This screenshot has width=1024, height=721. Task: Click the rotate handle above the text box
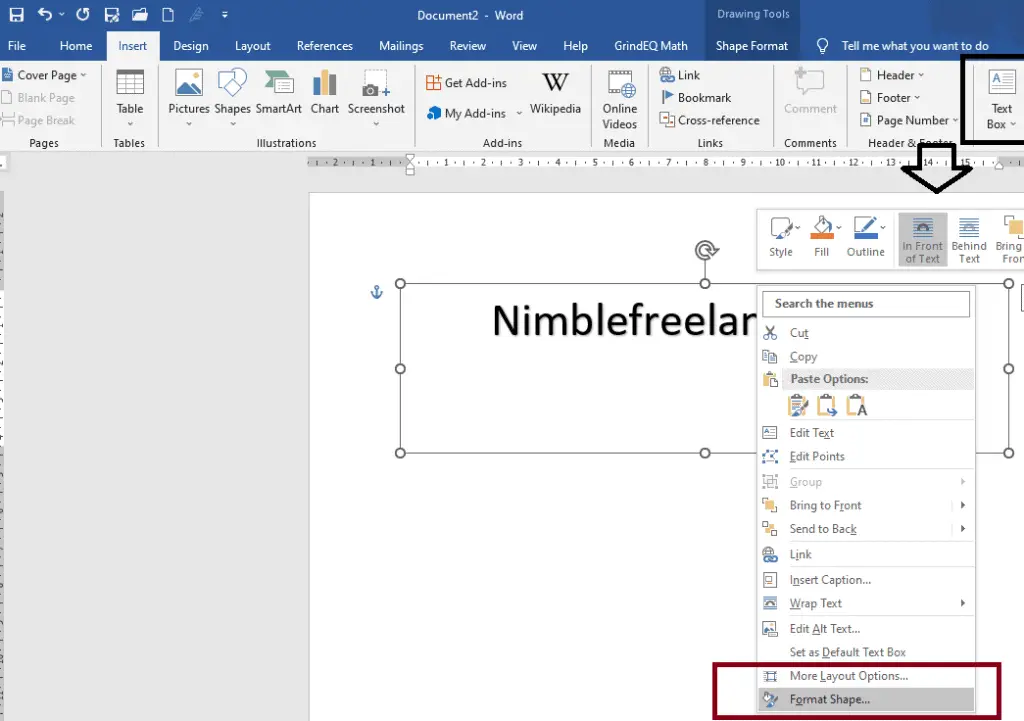[705, 250]
